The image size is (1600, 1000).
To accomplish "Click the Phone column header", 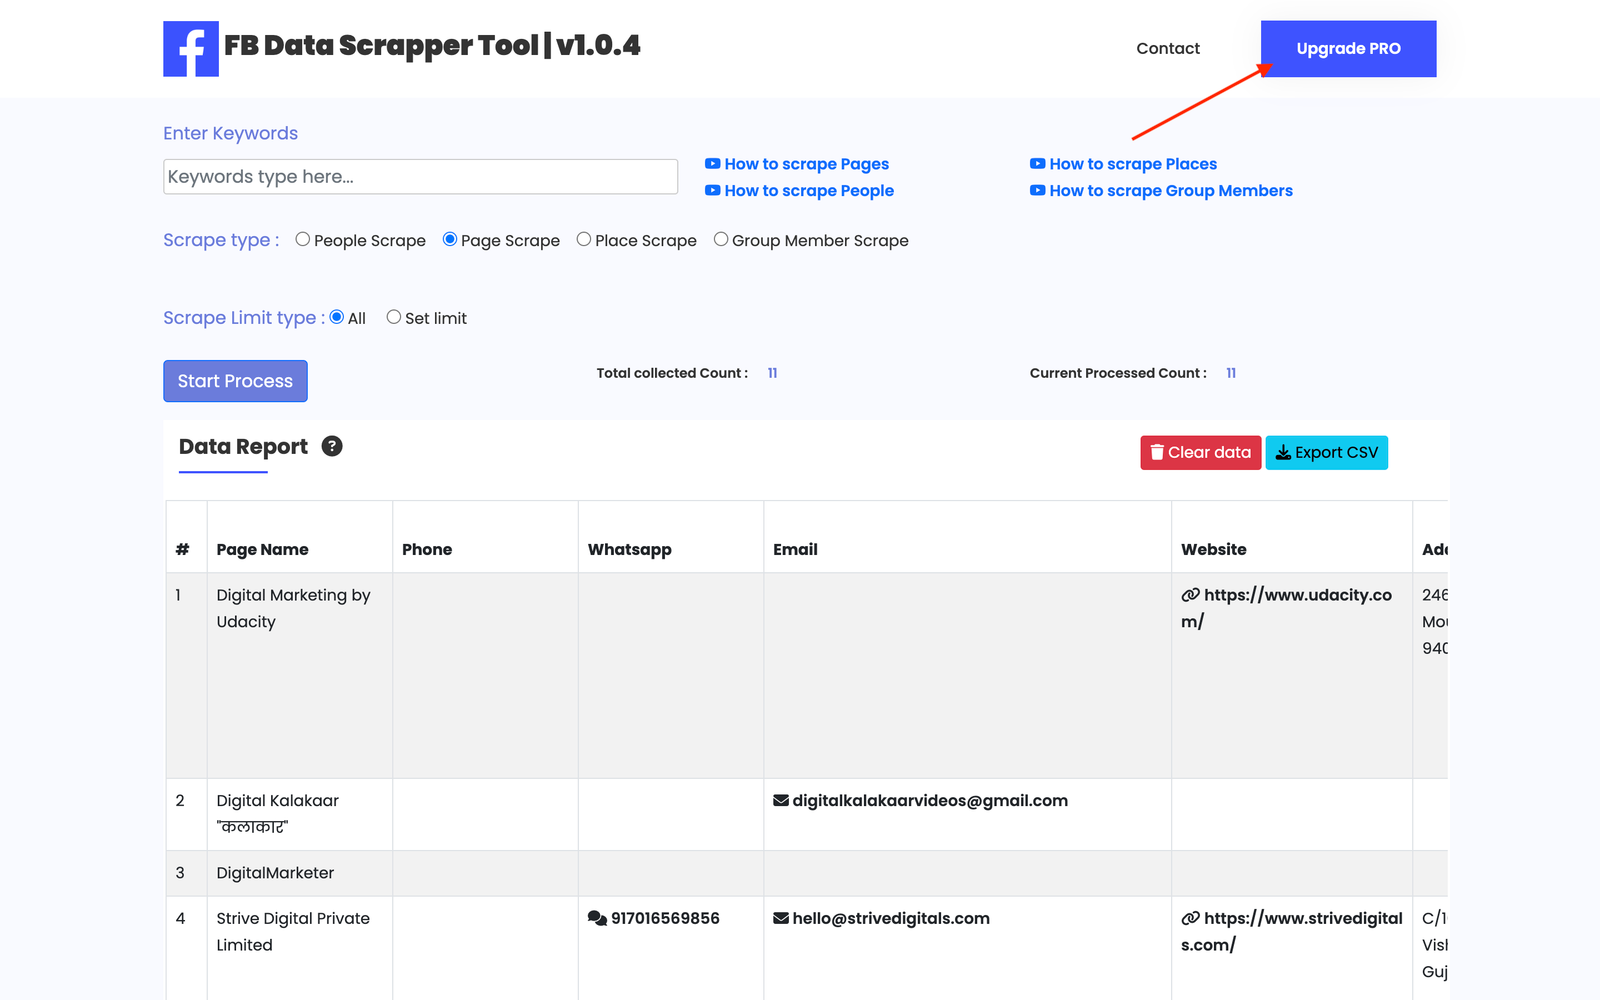I will tap(427, 549).
